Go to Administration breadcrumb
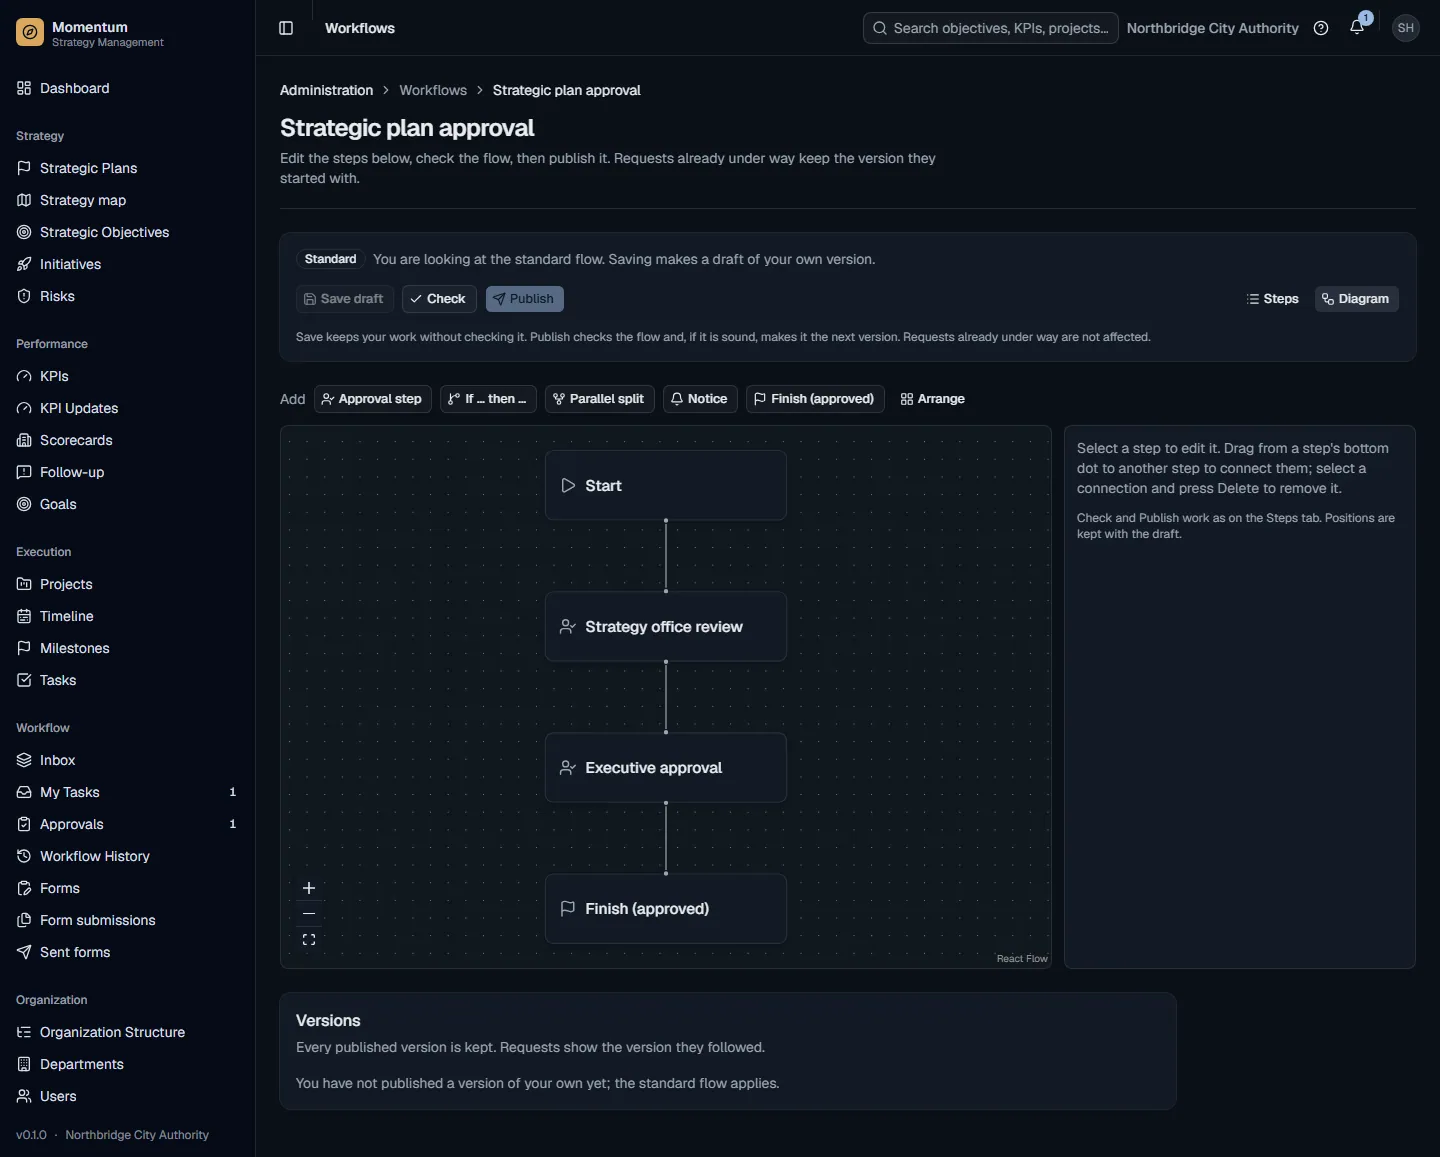Viewport: 1440px width, 1157px height. coord(326,90)
